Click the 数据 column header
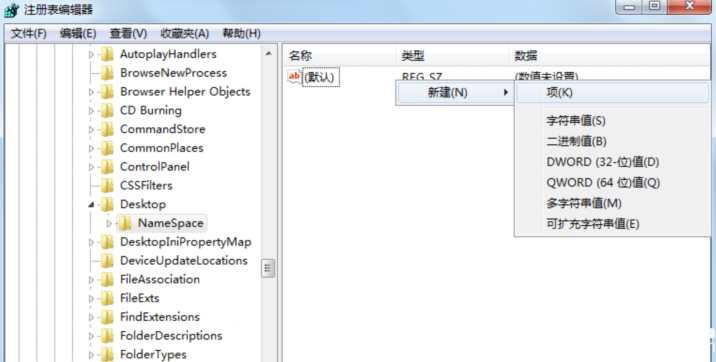Viewport: 716px width, 362px height. (x=609, y=56)
